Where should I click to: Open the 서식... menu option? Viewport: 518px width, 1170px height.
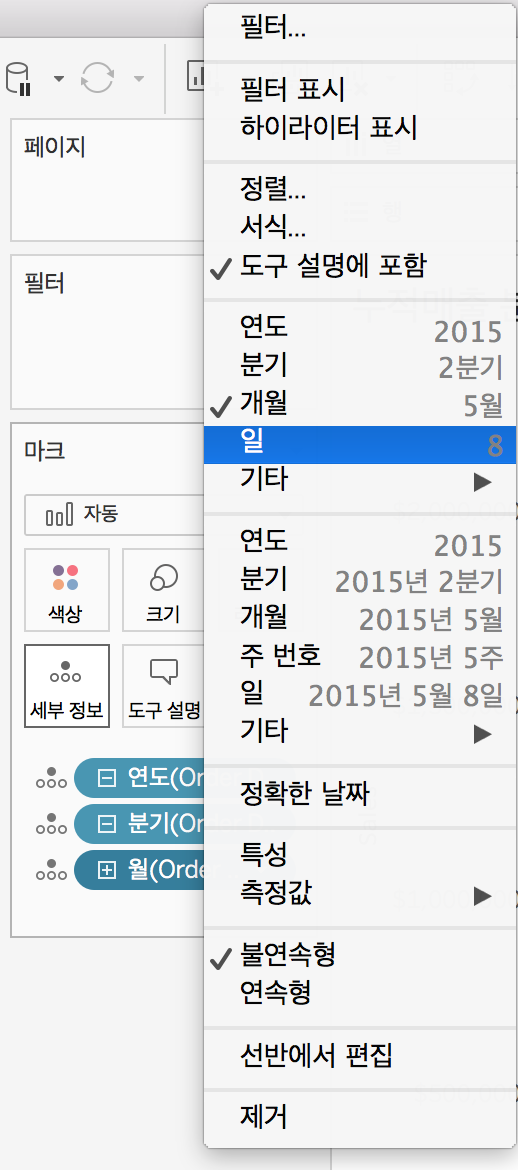[361, 227]
